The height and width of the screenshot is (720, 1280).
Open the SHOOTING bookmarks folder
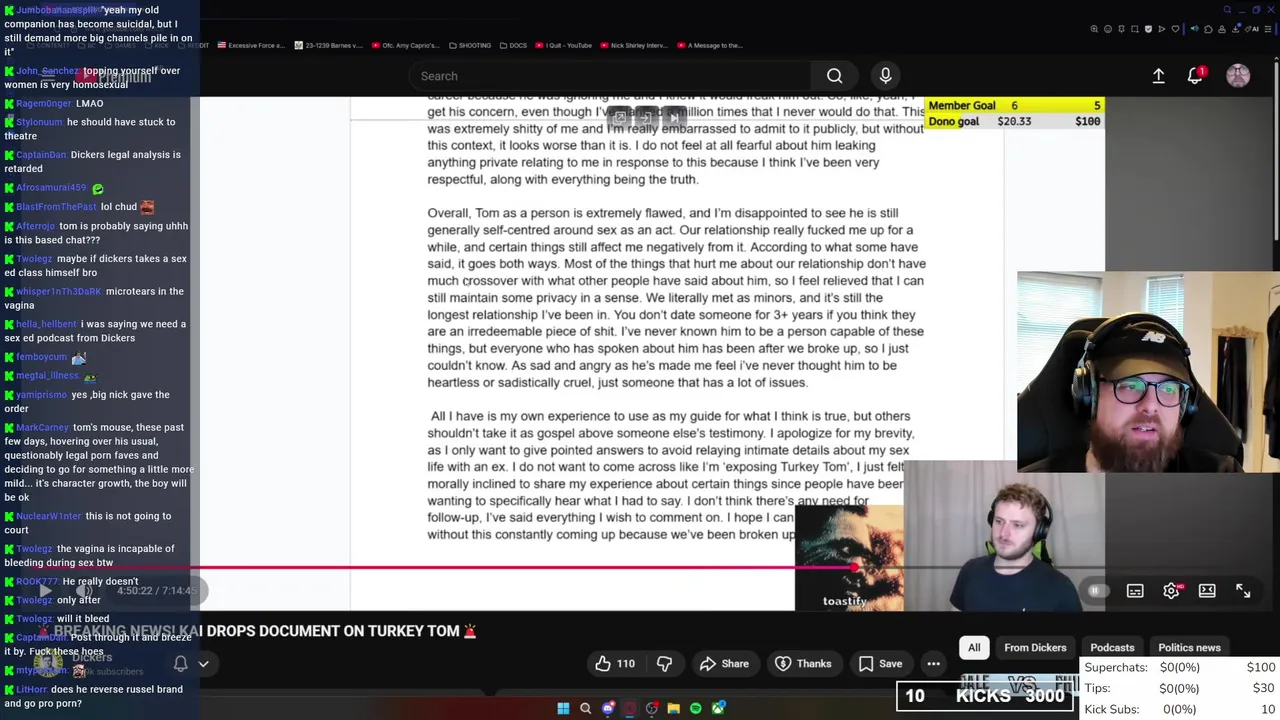click(471, 45)
